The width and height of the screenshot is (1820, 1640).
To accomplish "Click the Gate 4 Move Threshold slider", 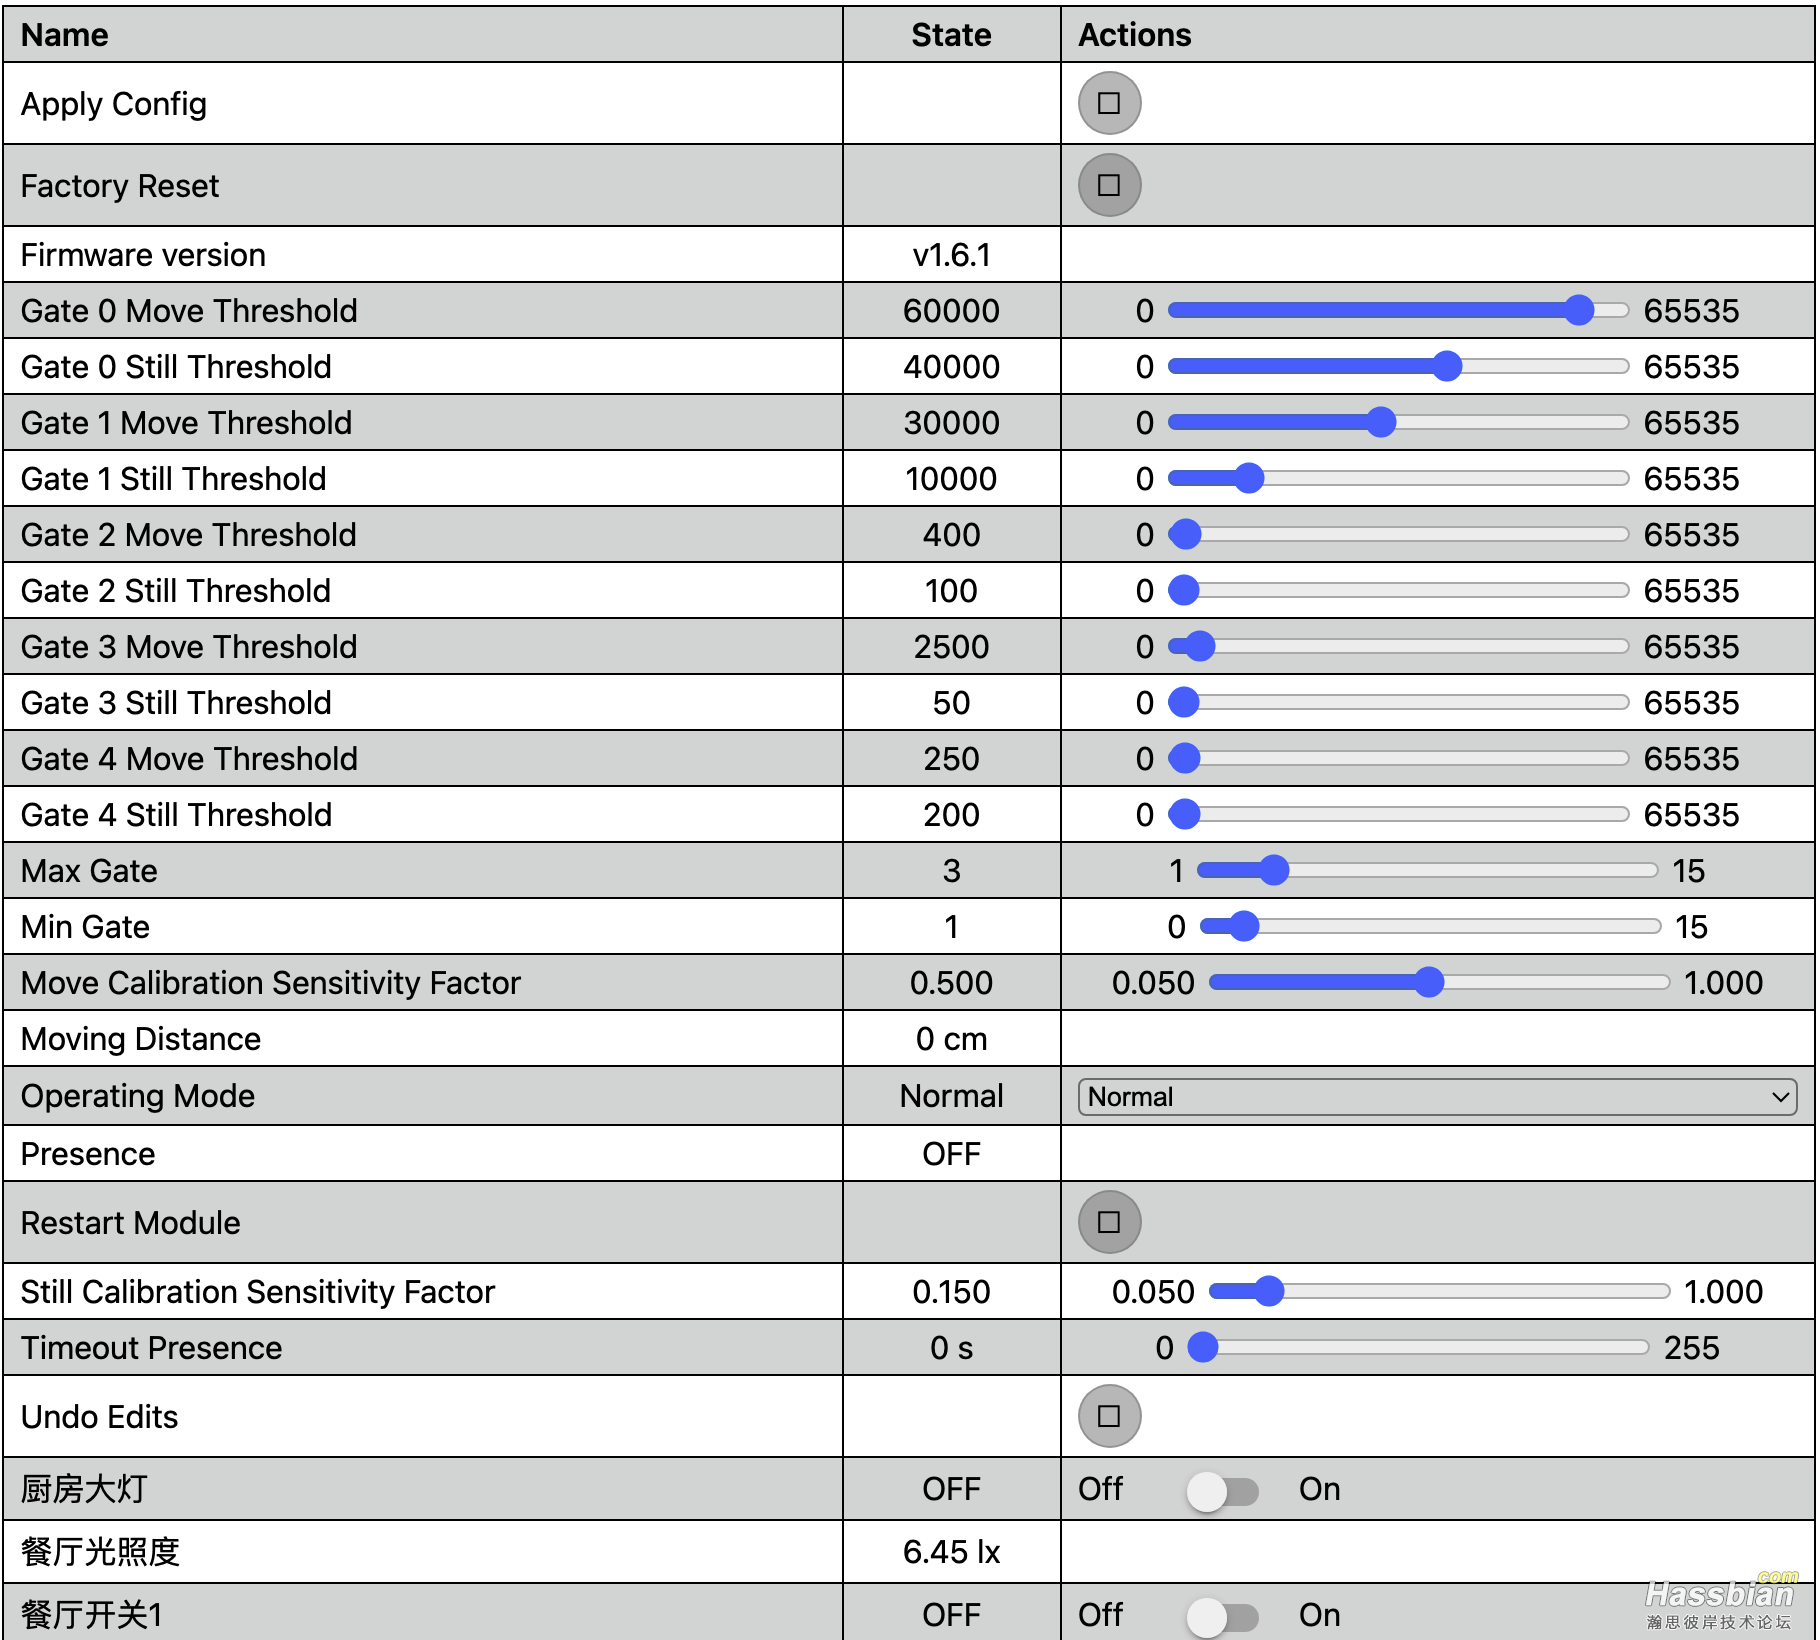I will pos(1398,758).
